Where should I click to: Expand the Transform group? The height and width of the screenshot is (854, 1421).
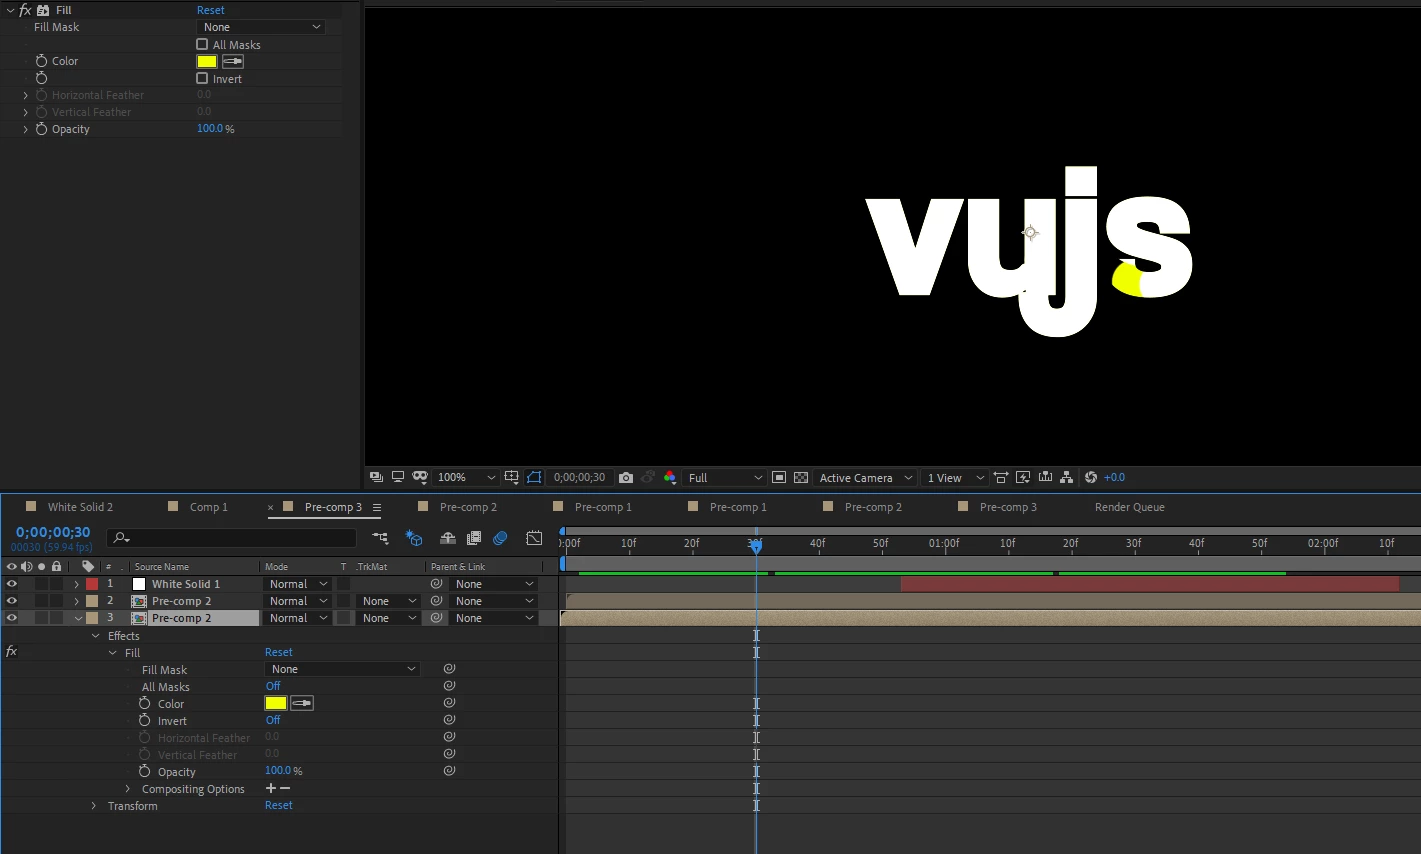[x=94, y=806]
